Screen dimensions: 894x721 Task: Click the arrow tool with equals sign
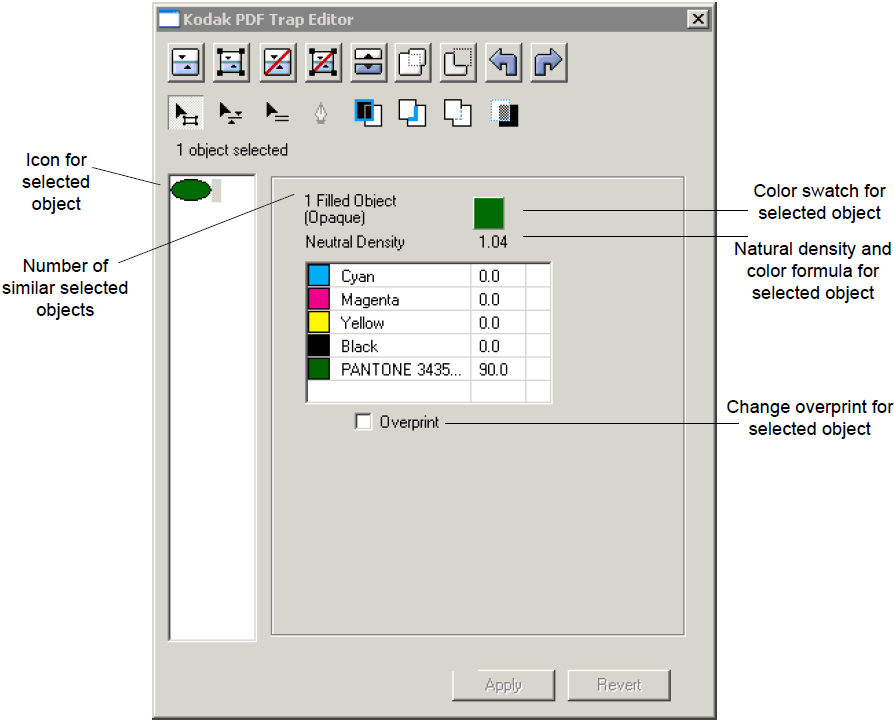coord(277,113)
